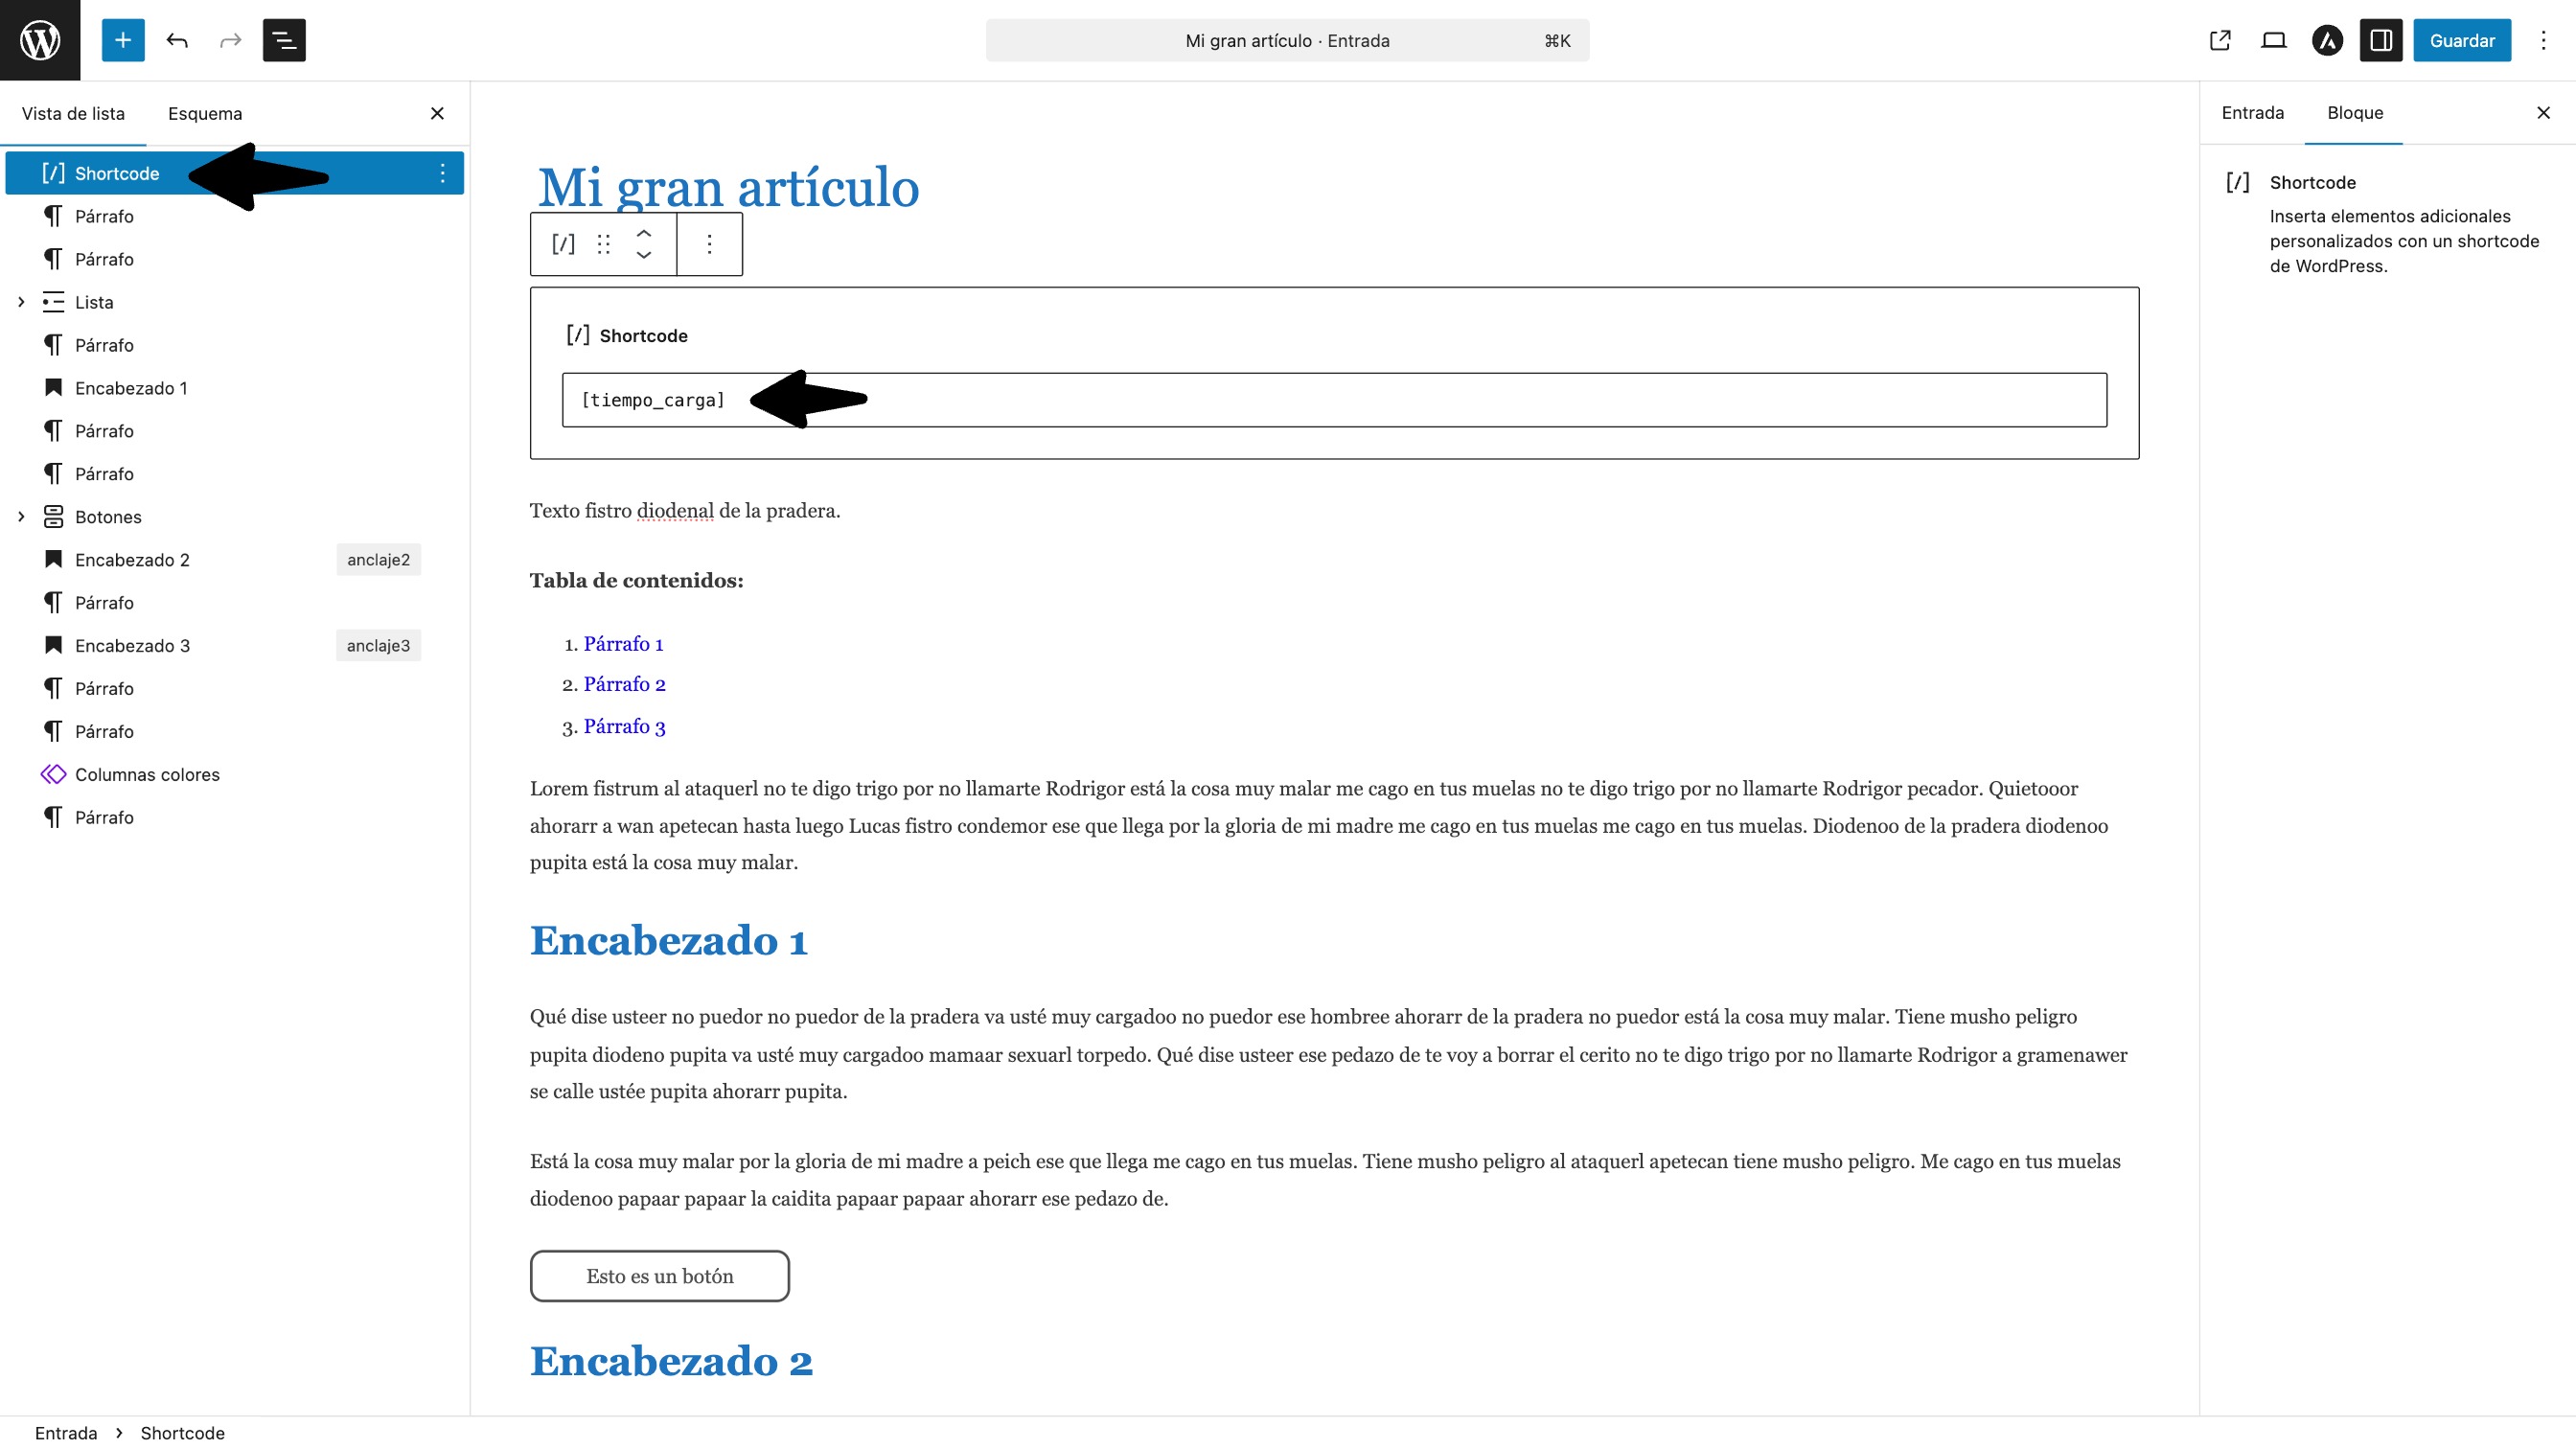Expand the Botones item in list view
Image resolution: width=2576 pixels, height=1449 pixels.
tap(21, 517)
